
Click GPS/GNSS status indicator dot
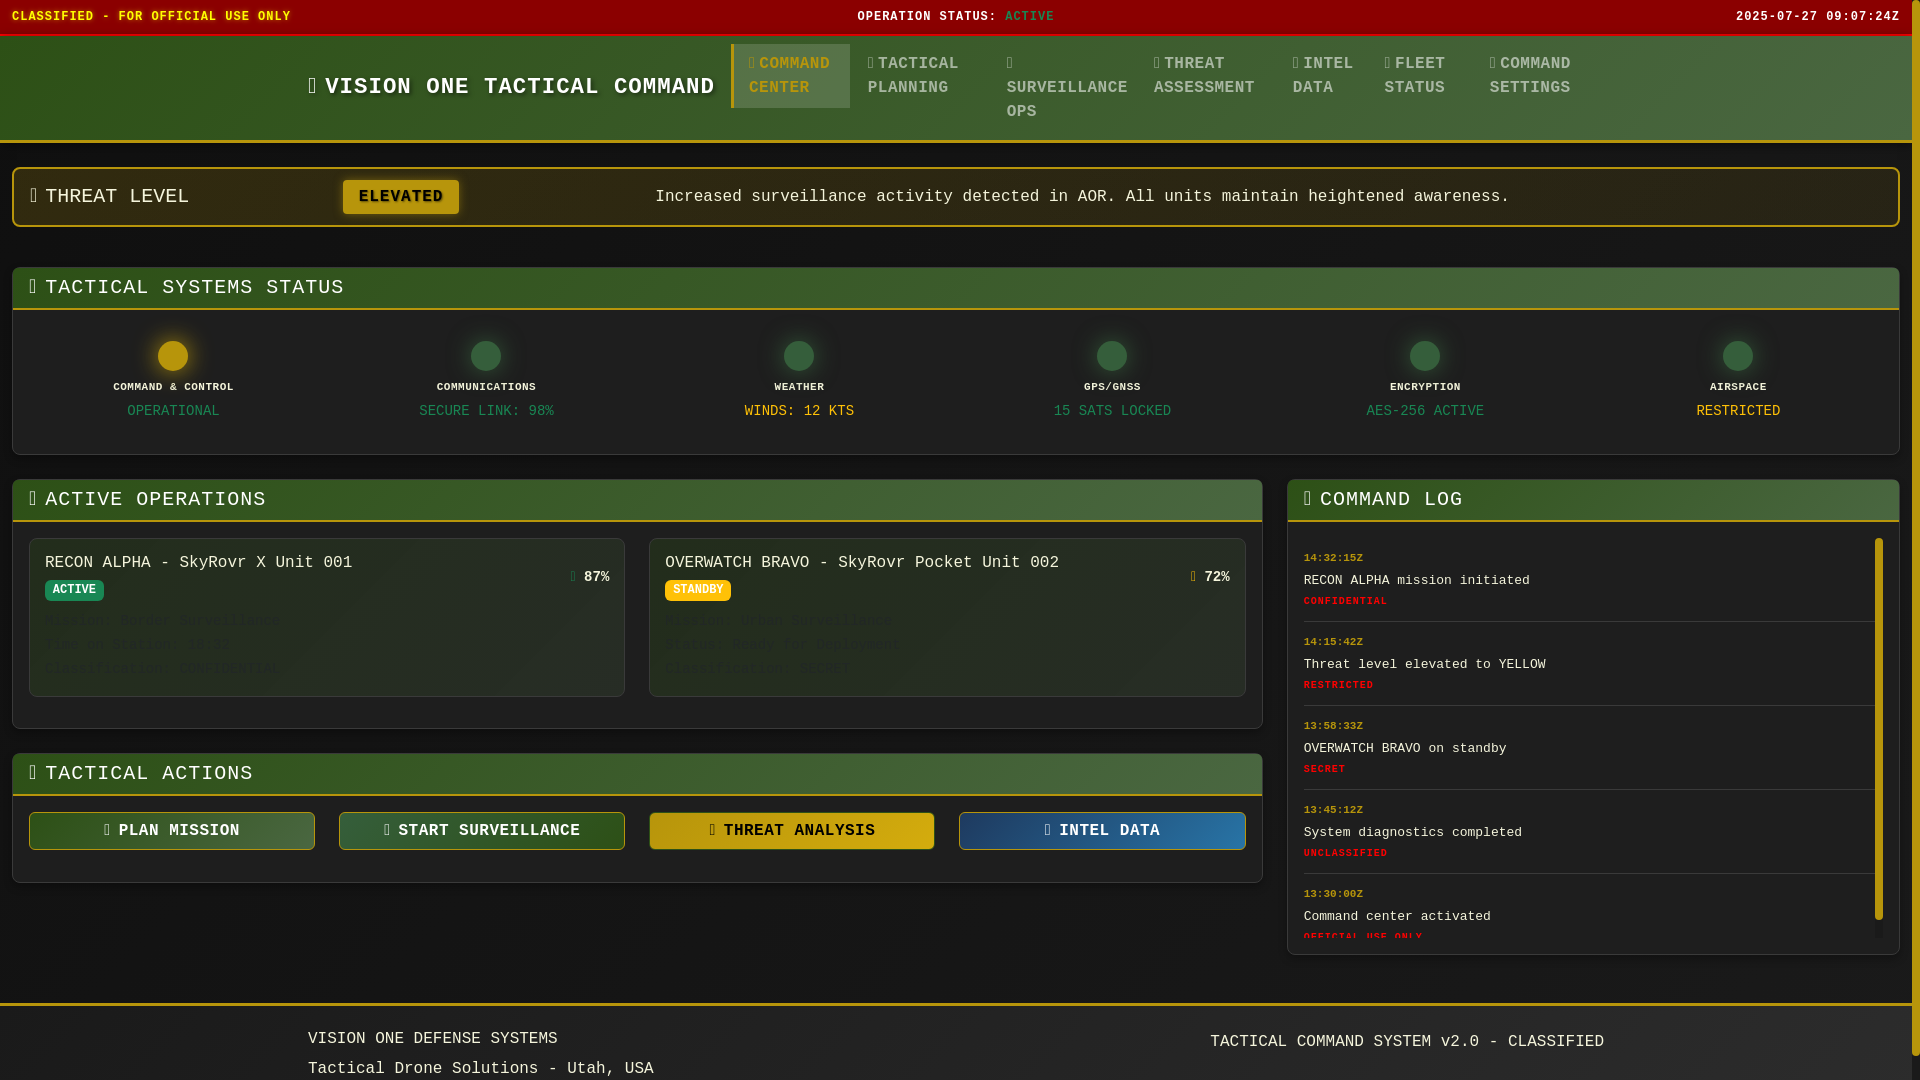pos(1112,356)
